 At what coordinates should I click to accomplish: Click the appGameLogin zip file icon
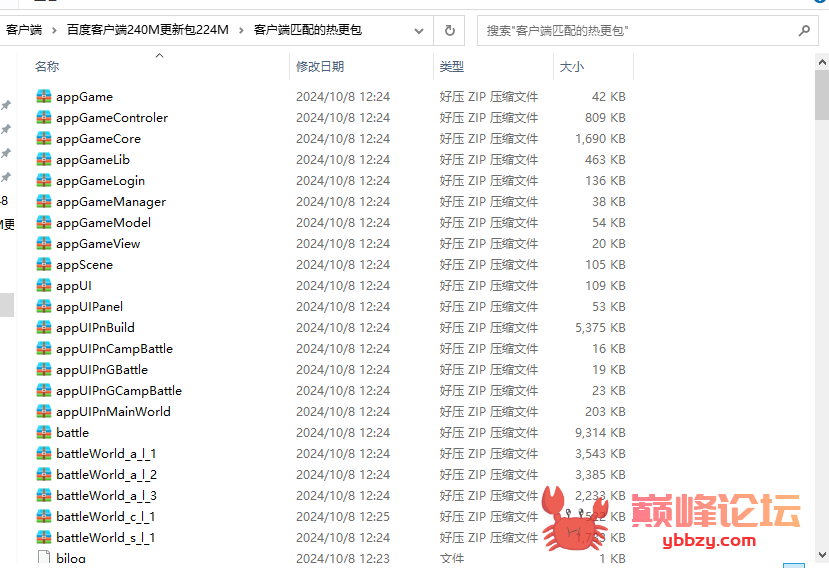click(x=44, y=180)
